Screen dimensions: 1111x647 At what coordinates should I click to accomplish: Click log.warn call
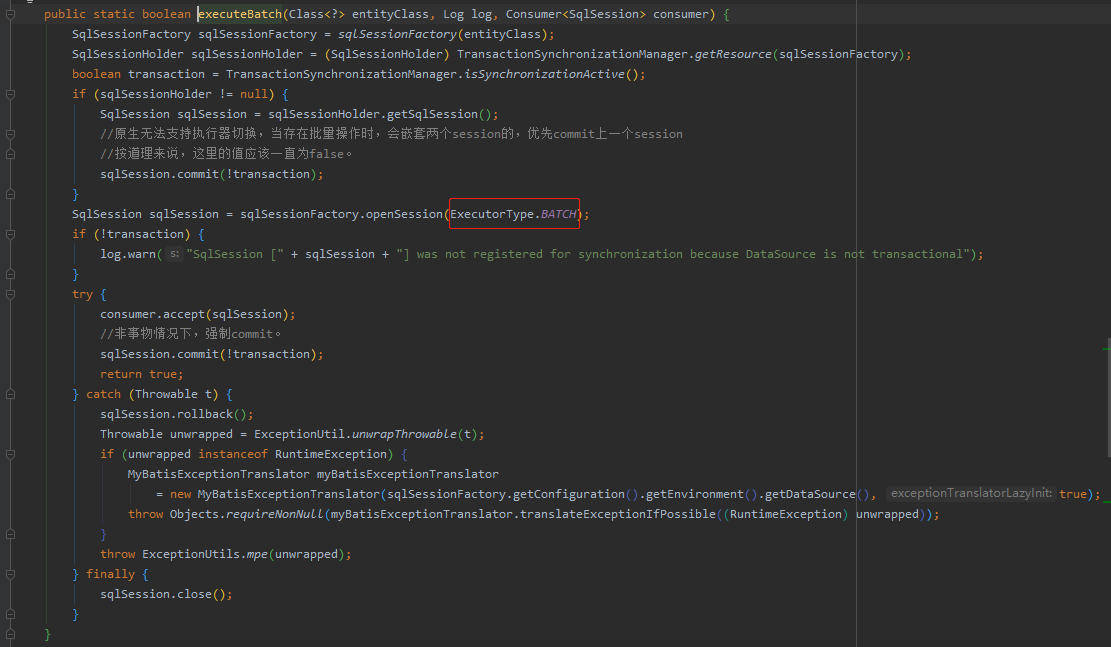point(128,254)
